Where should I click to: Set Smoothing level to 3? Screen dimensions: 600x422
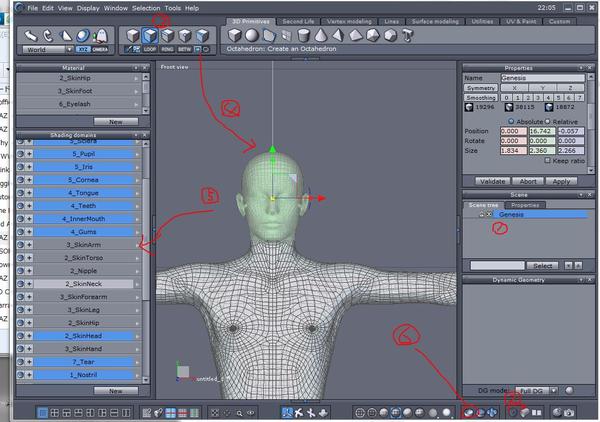[538, 98]
